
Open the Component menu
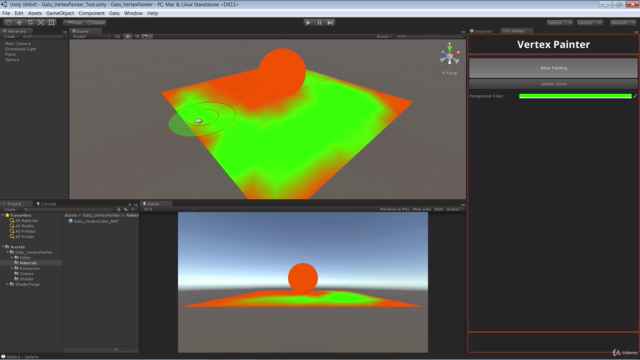click(91, 13)
